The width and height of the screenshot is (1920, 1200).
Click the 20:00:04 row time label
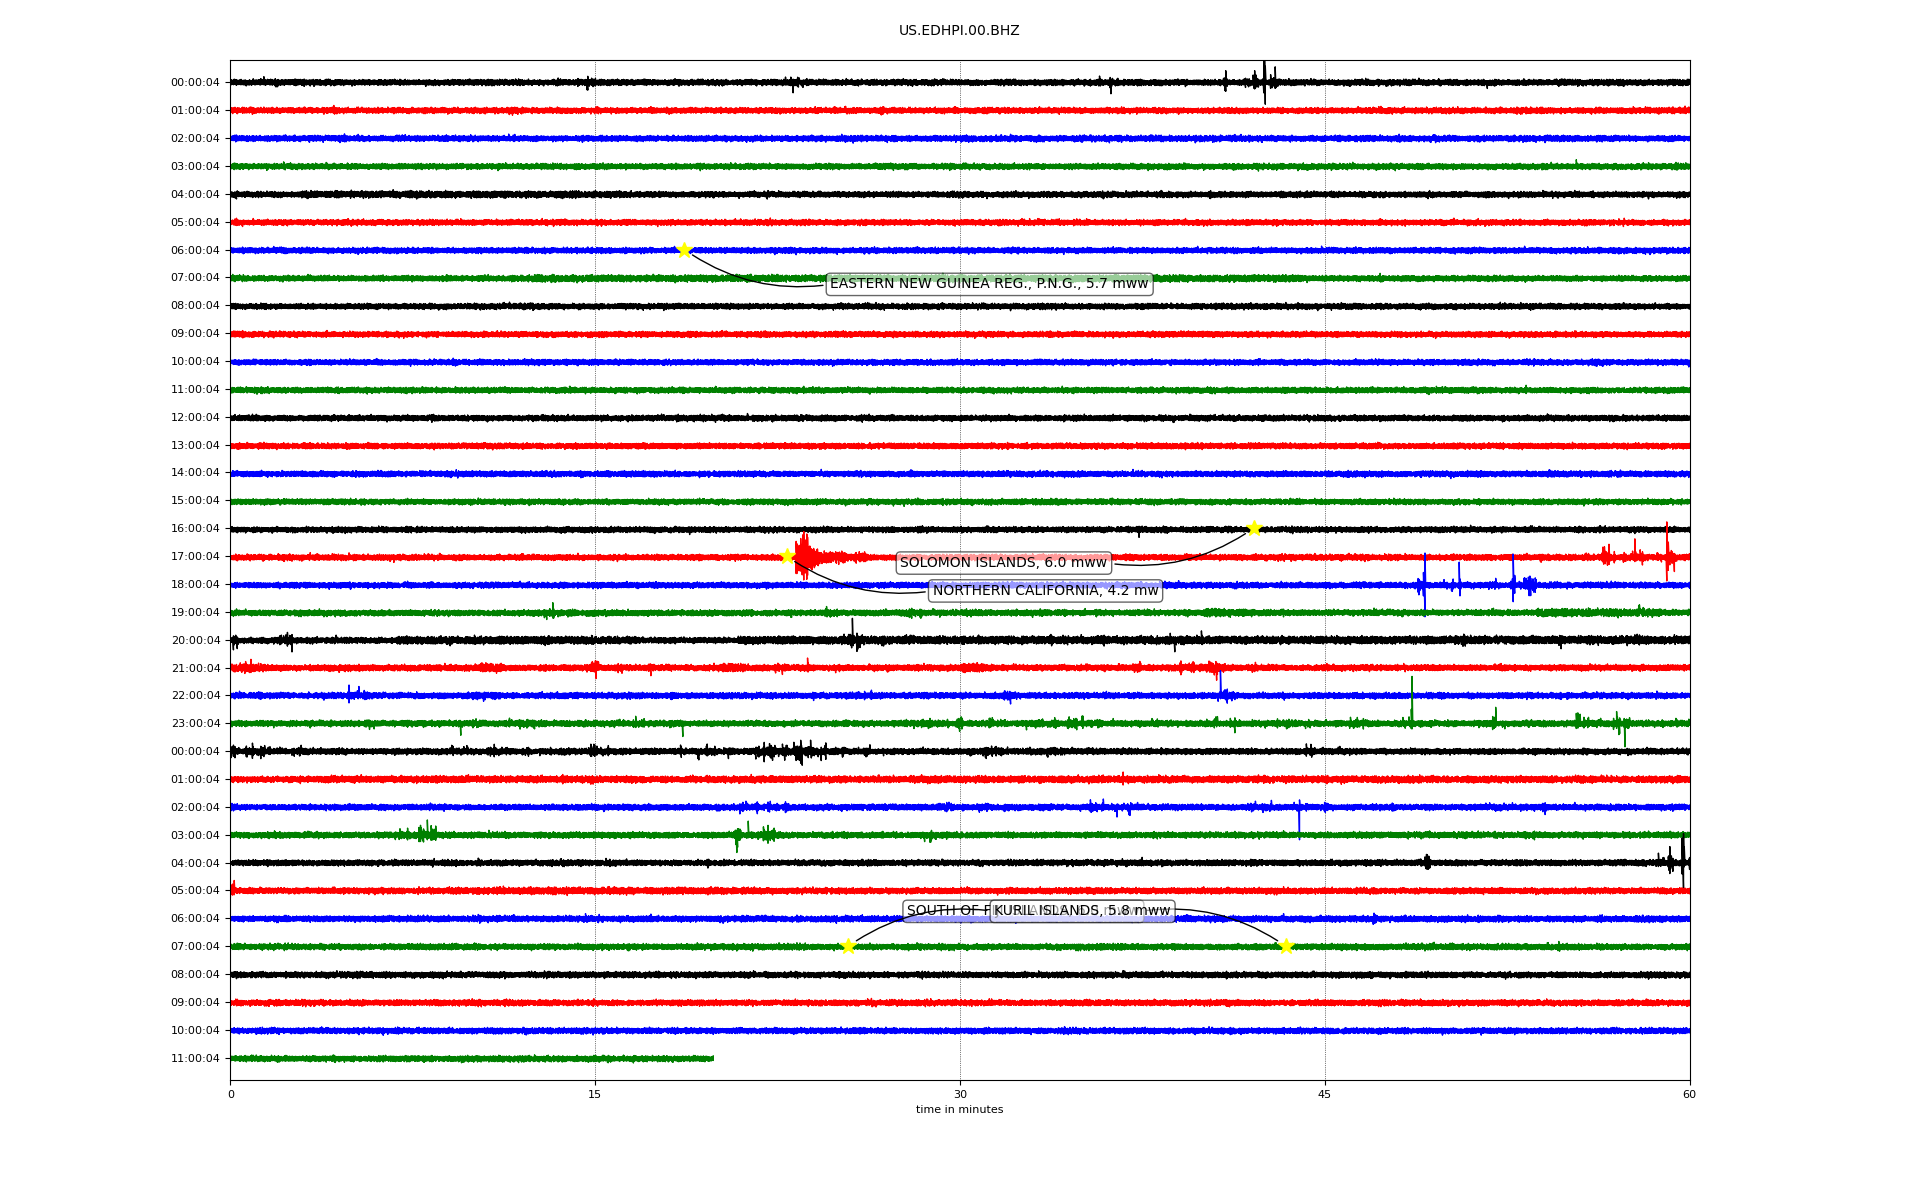(x=195, y=641)
